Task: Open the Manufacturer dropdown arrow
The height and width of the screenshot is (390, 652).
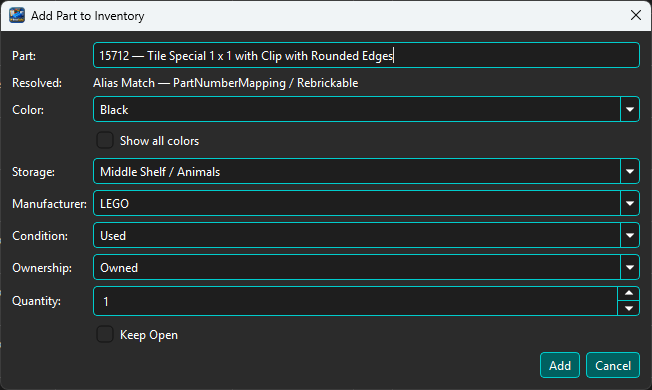Action: pos(630,203)
